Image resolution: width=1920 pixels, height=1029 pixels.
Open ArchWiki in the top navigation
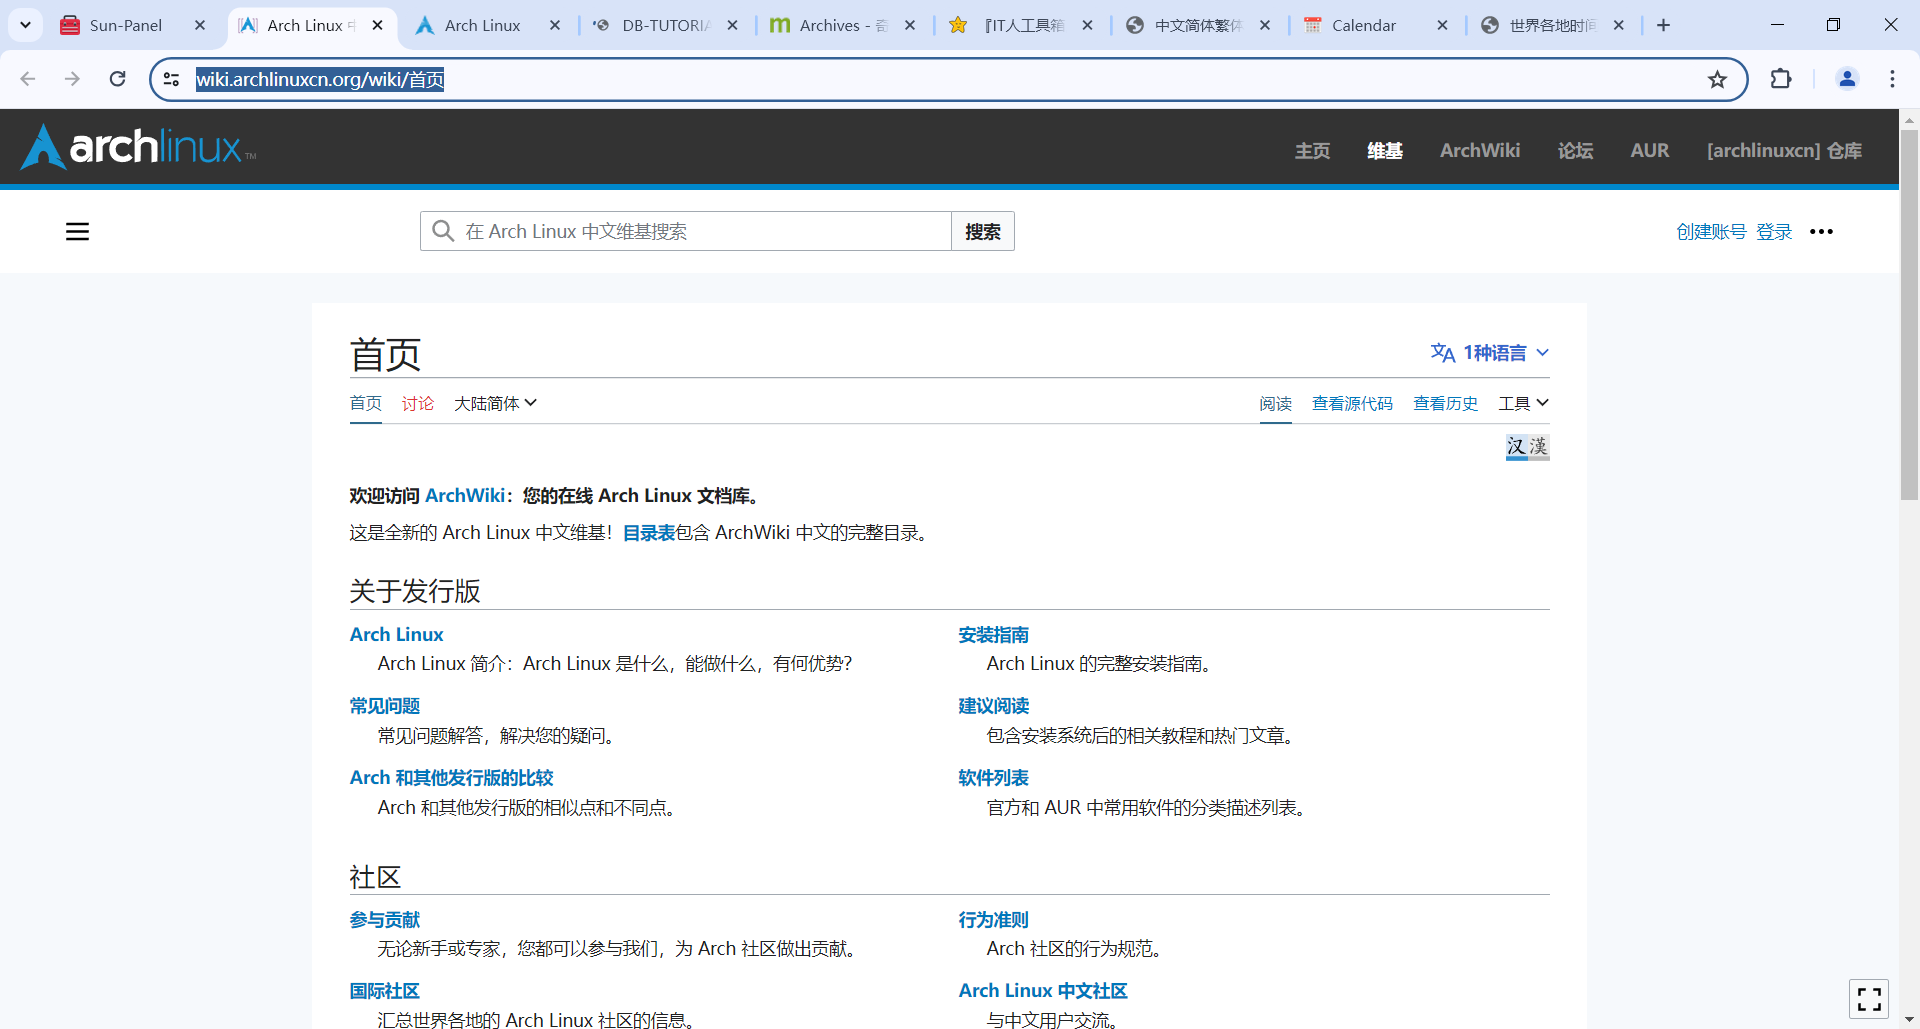(1480, 151)
